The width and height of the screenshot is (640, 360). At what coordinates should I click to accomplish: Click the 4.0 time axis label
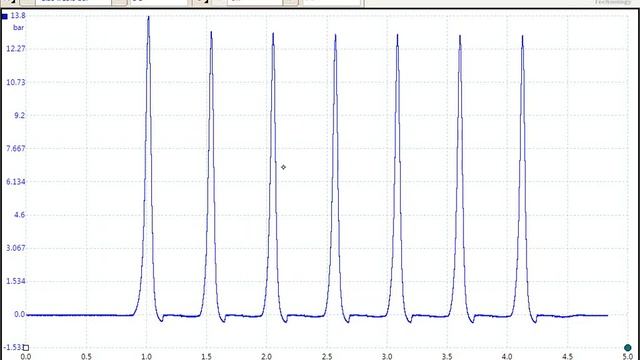(x=507, y=357)
